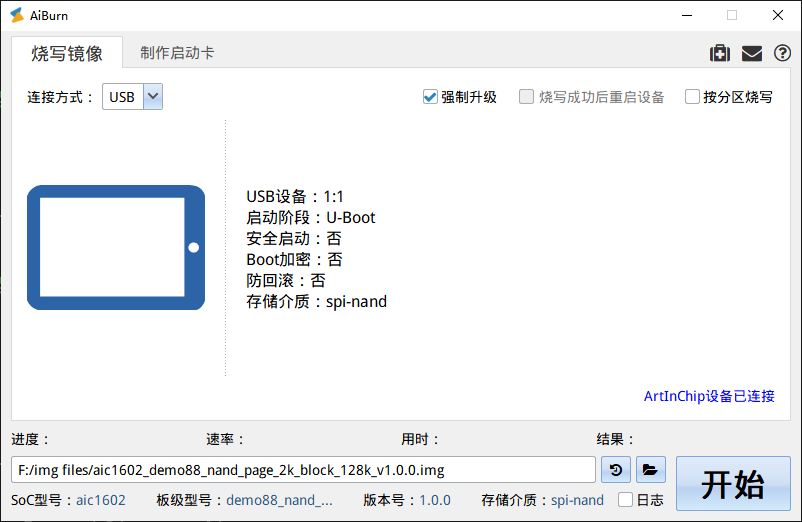Click the ArtInChip设备已连接 status text

(x=709, y=396)
